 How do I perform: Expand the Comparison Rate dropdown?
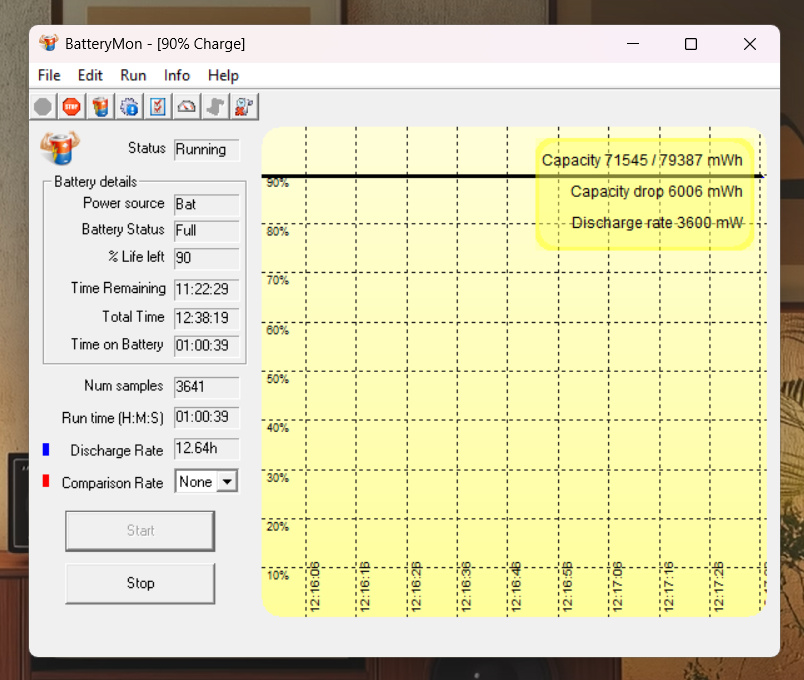(227, 482)
